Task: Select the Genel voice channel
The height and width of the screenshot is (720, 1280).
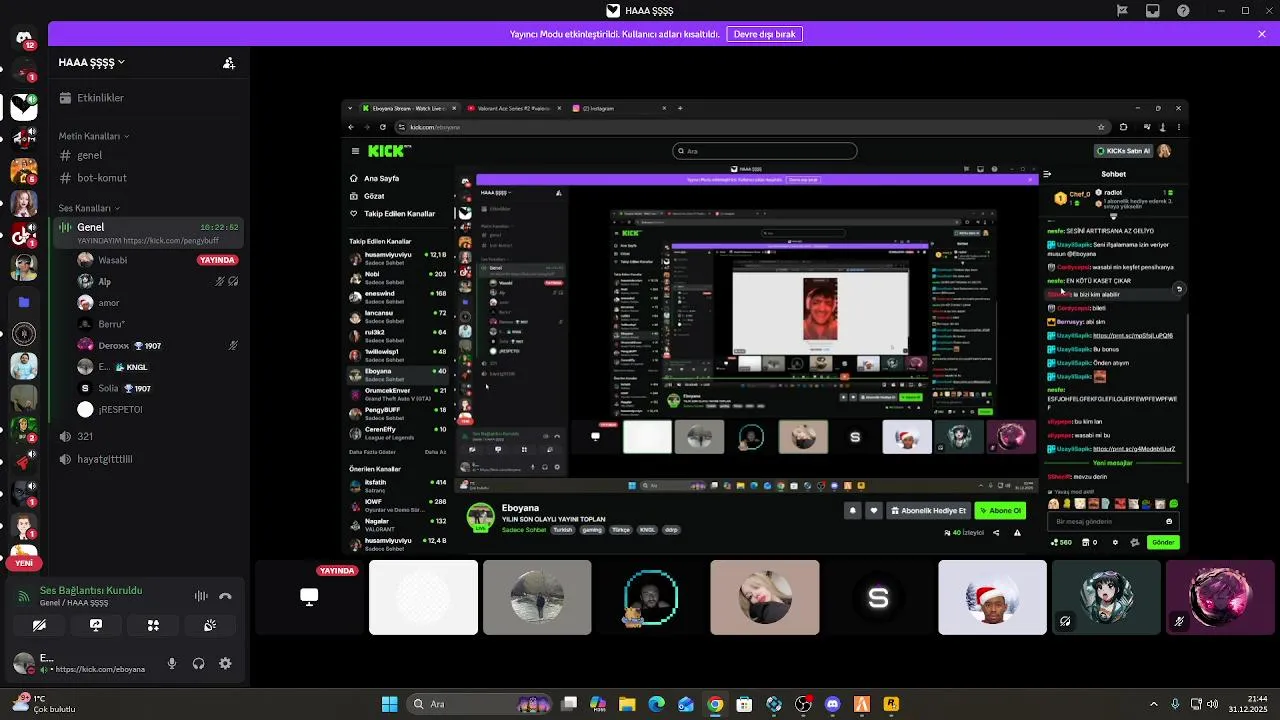Action: coord(146,233)
